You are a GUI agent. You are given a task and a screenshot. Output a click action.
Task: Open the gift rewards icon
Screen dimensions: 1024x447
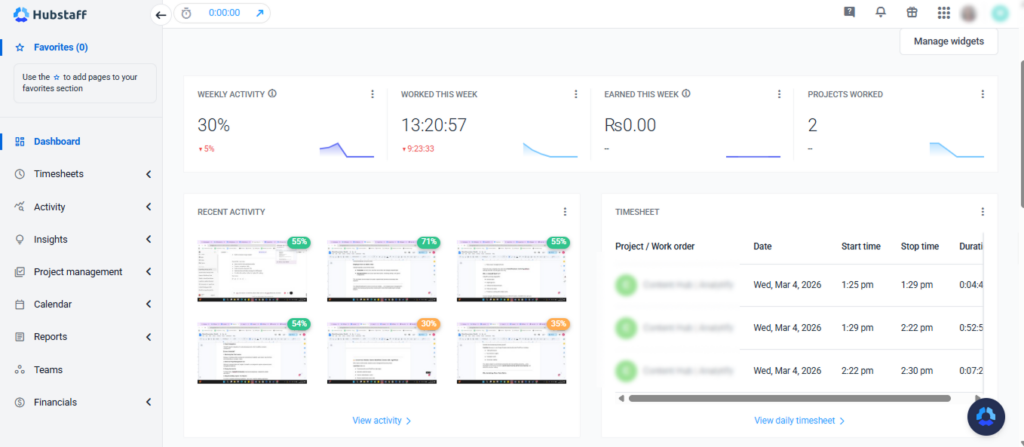click(x=911, y=13)
